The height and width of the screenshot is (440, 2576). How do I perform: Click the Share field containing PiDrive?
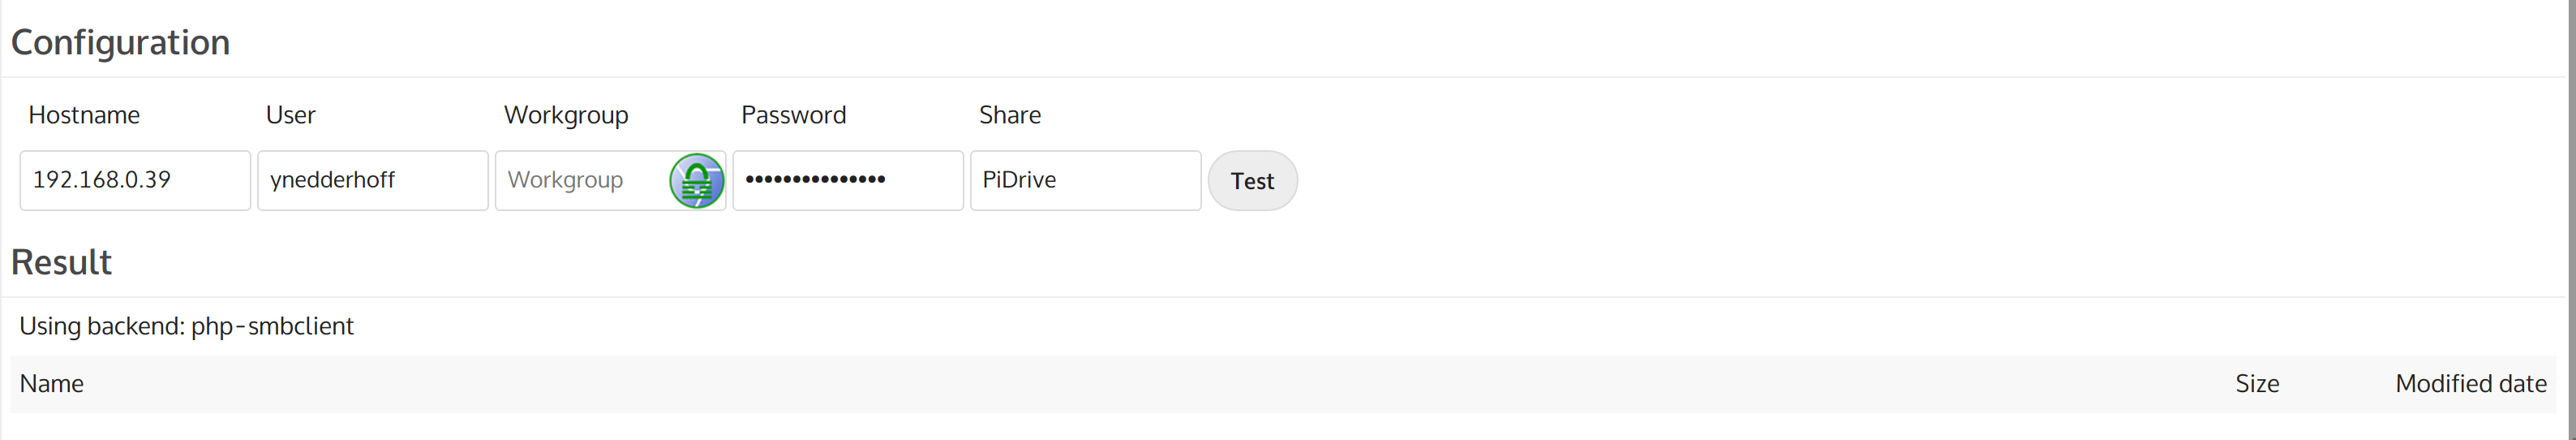point(1084,181)
